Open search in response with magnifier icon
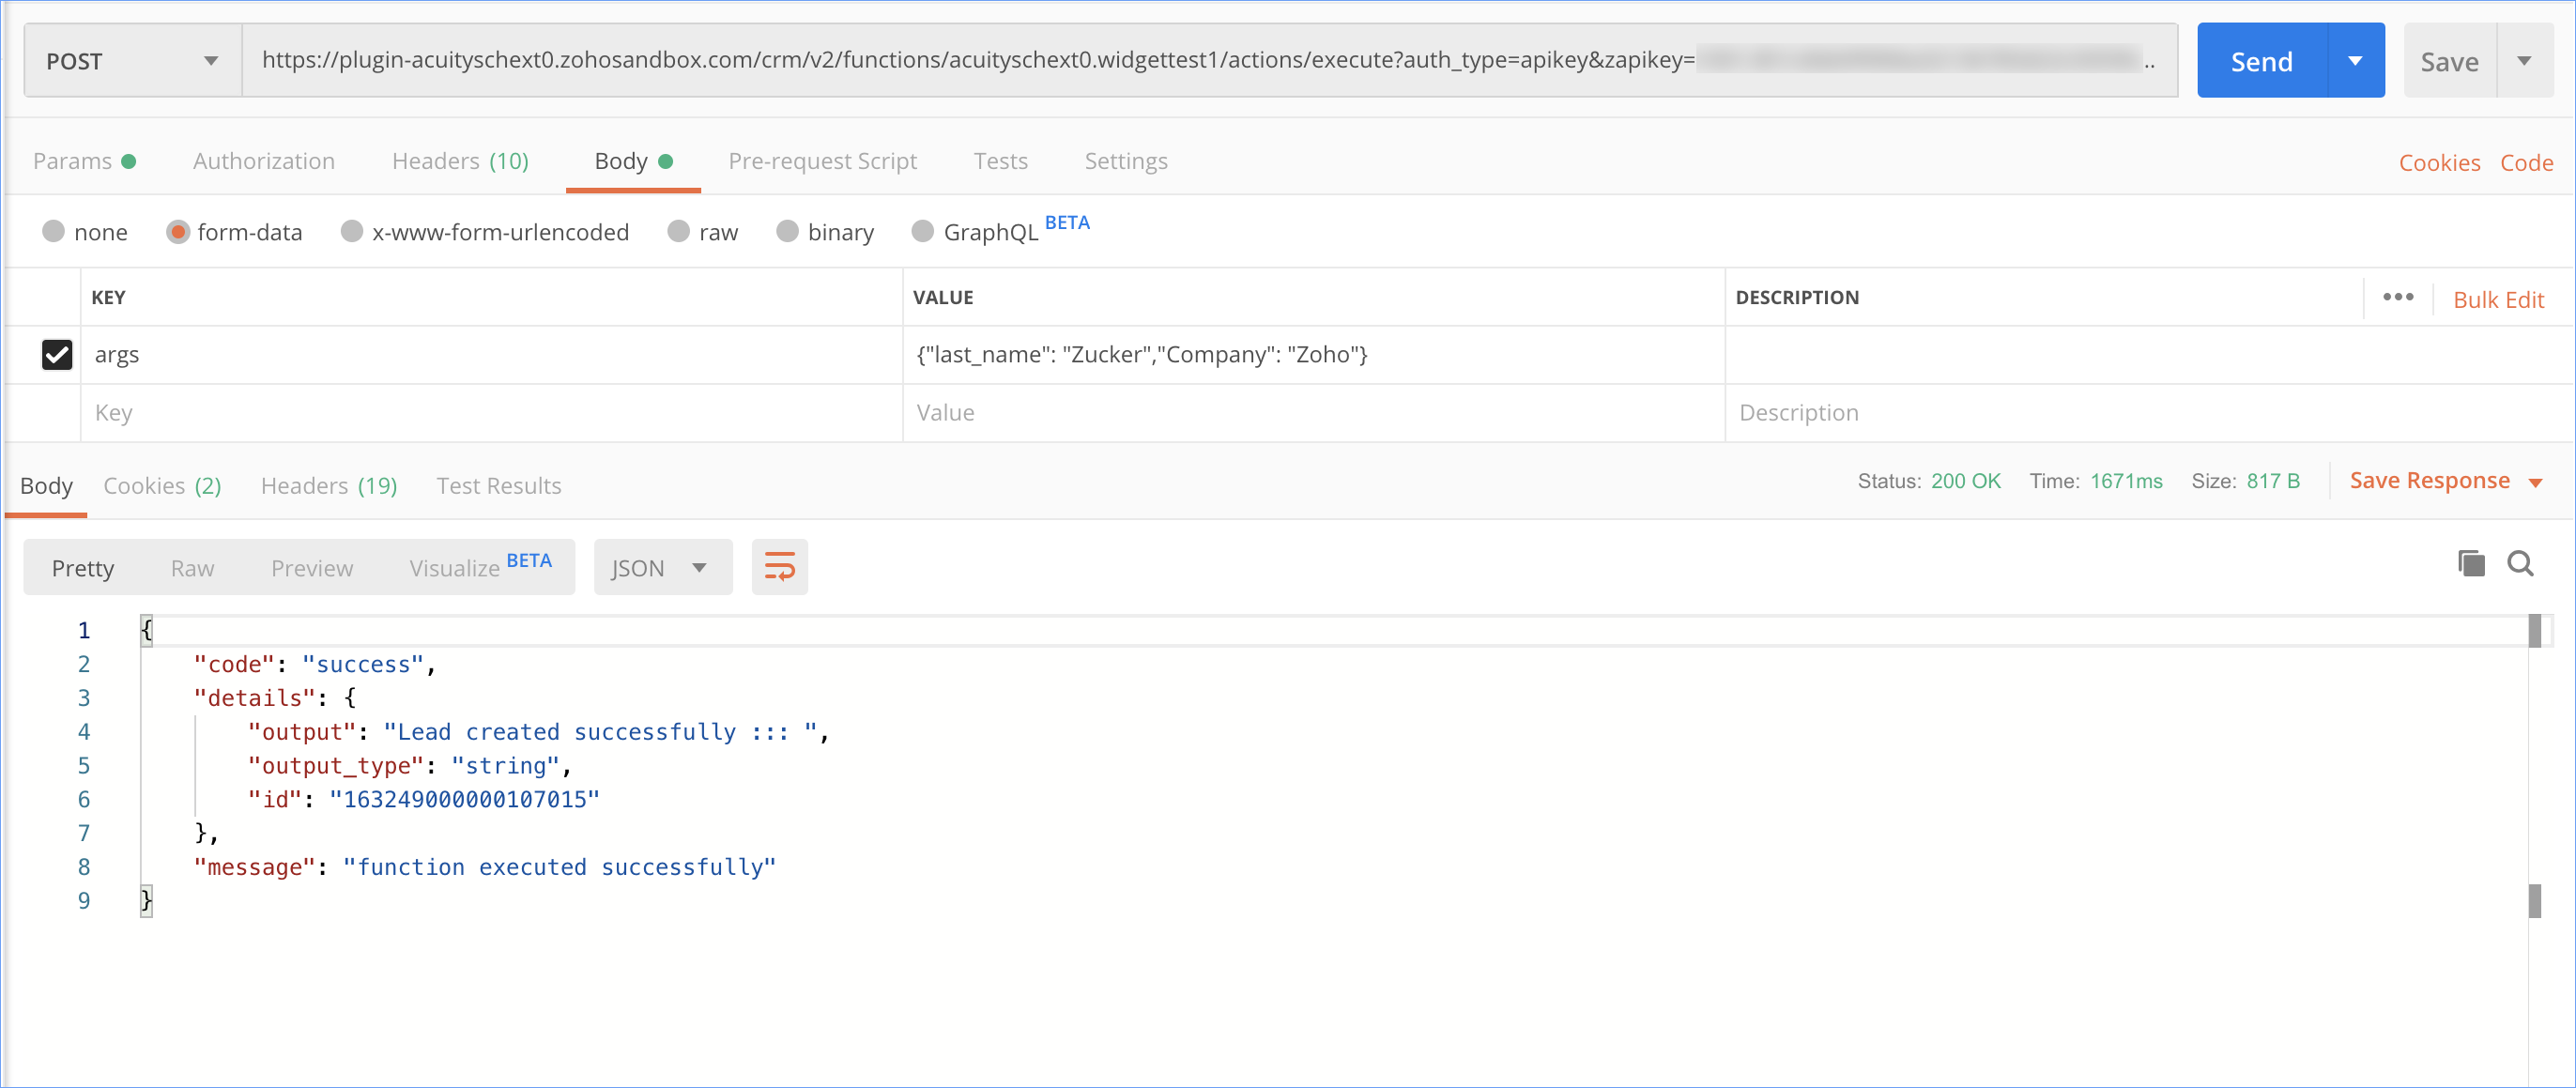The width and height of the screenshot is (2576, 1088). 2519,564
